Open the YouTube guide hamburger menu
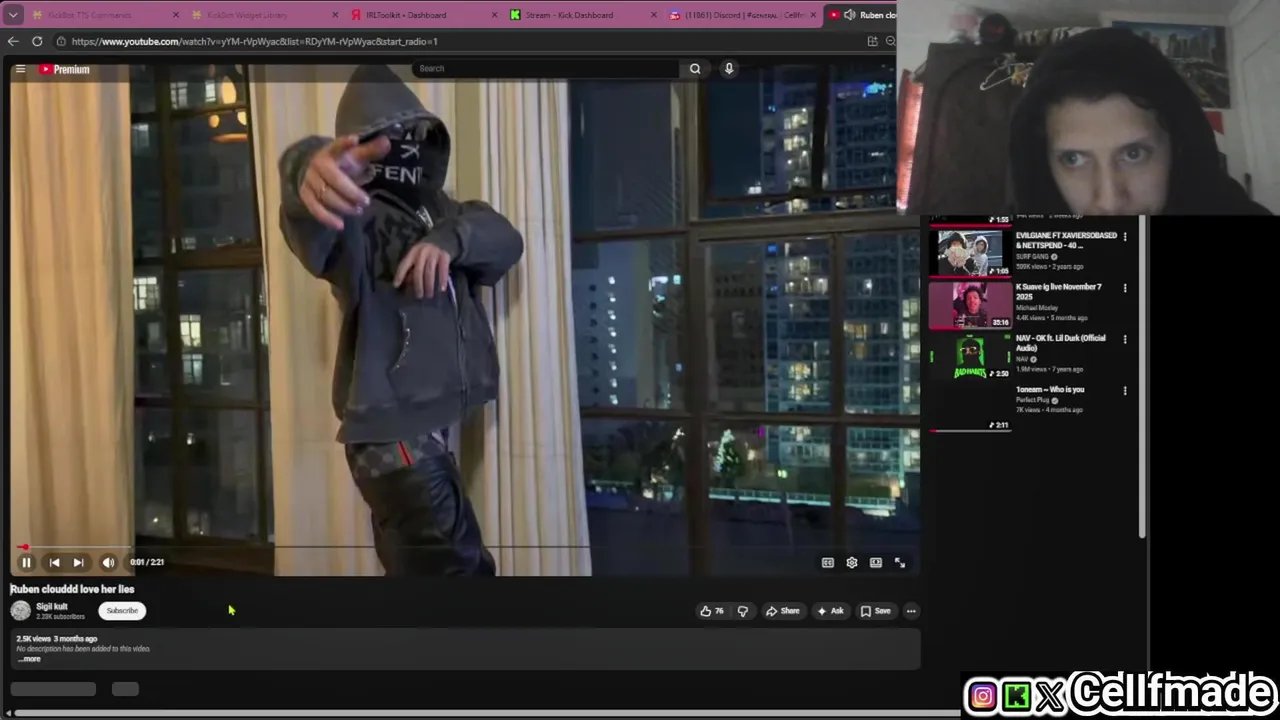This screenshot has width=1280, height=720. 20,69
